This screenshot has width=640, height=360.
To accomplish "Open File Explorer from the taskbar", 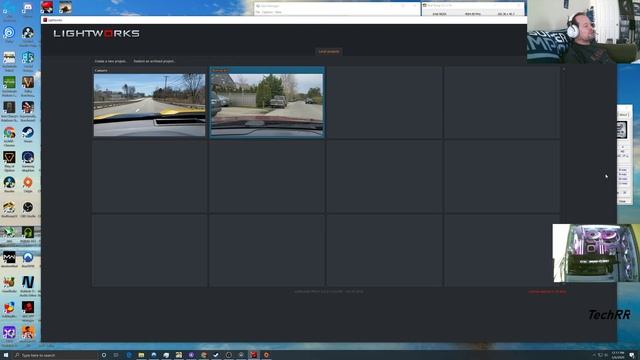I will point(141,355).
